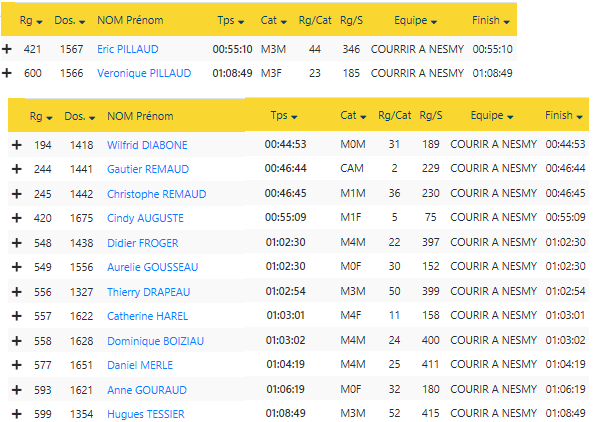Open Wilfrid DIABONE runner link
The width and height of the screenshot is (598, 422).
(x=147, y=145)
